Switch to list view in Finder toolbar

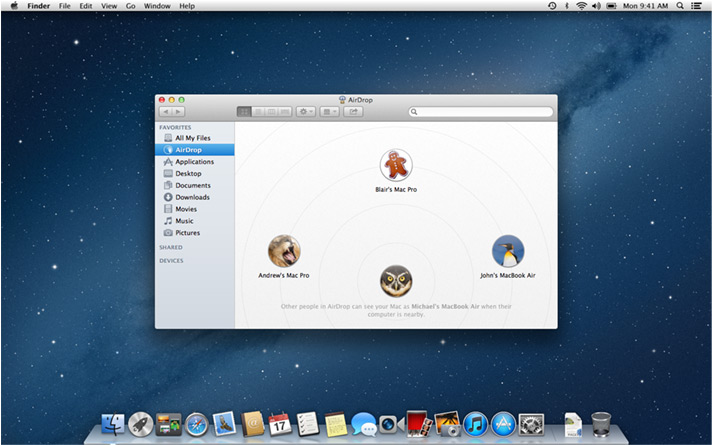pos(257,112)
